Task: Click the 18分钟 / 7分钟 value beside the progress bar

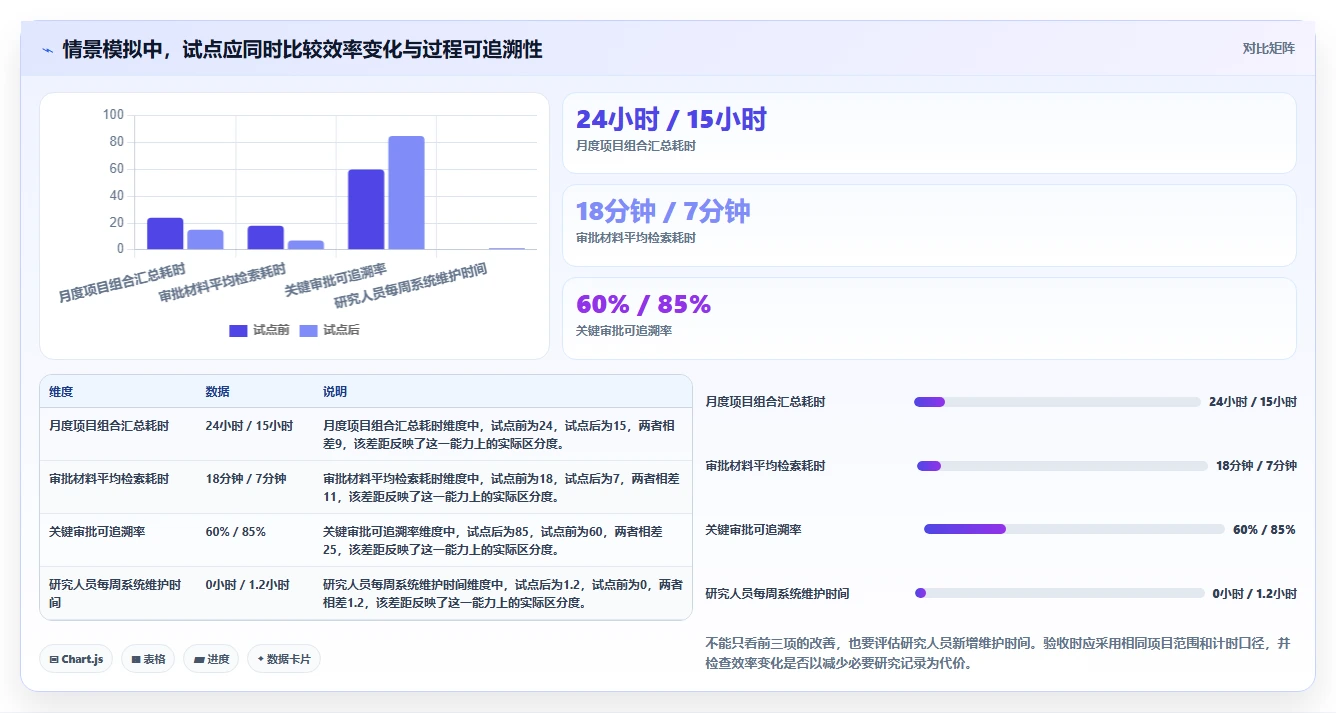Action: click(x=1256, y=466)
